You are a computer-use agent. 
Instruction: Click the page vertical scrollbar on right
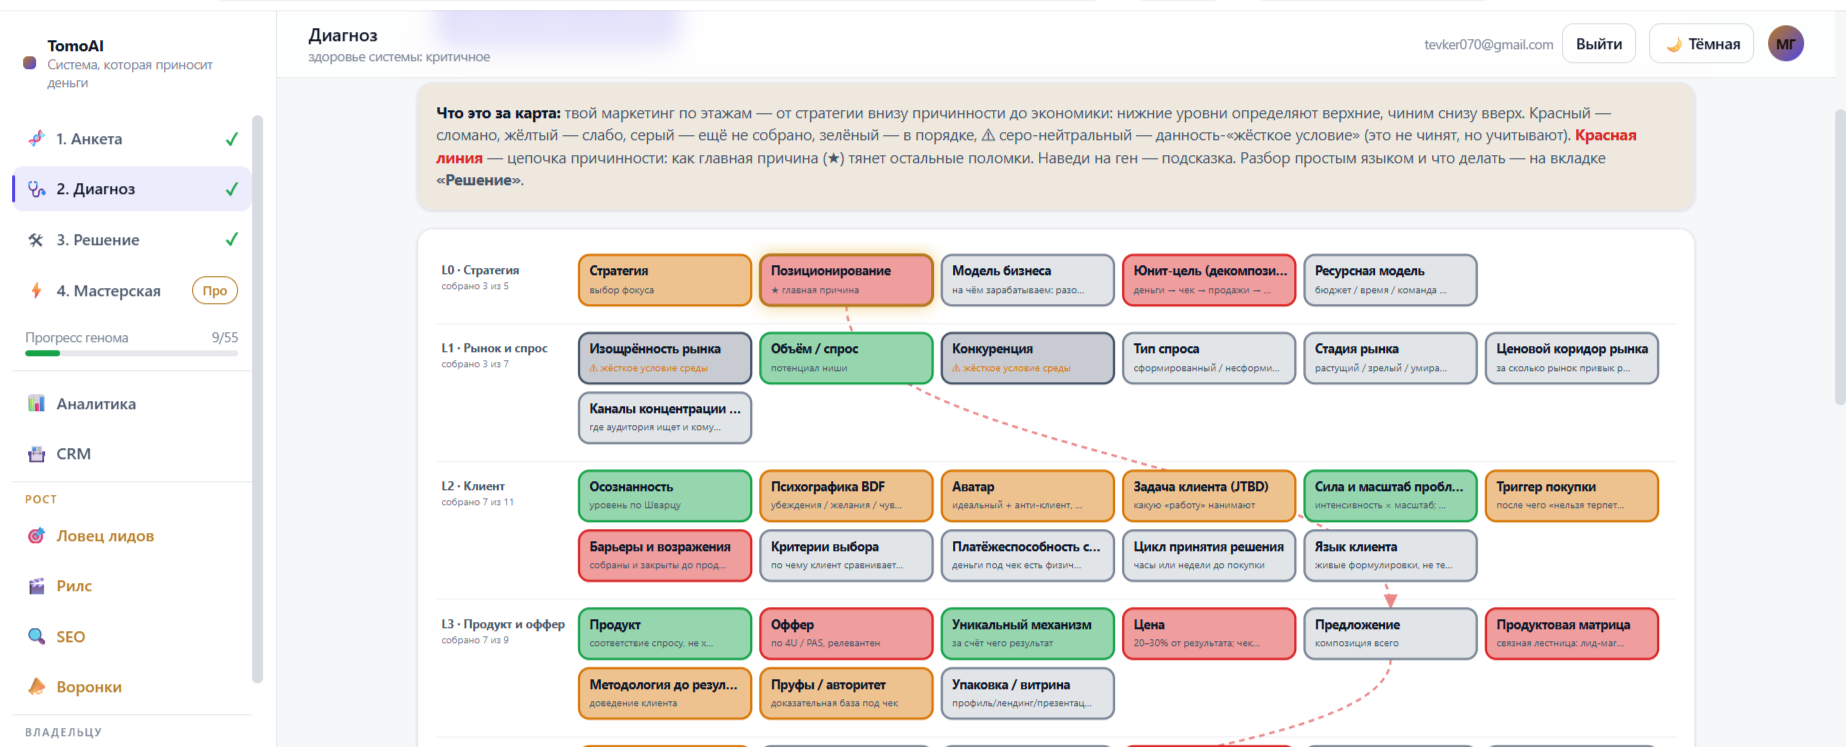pyautogui.click(x=1840, y=255)
